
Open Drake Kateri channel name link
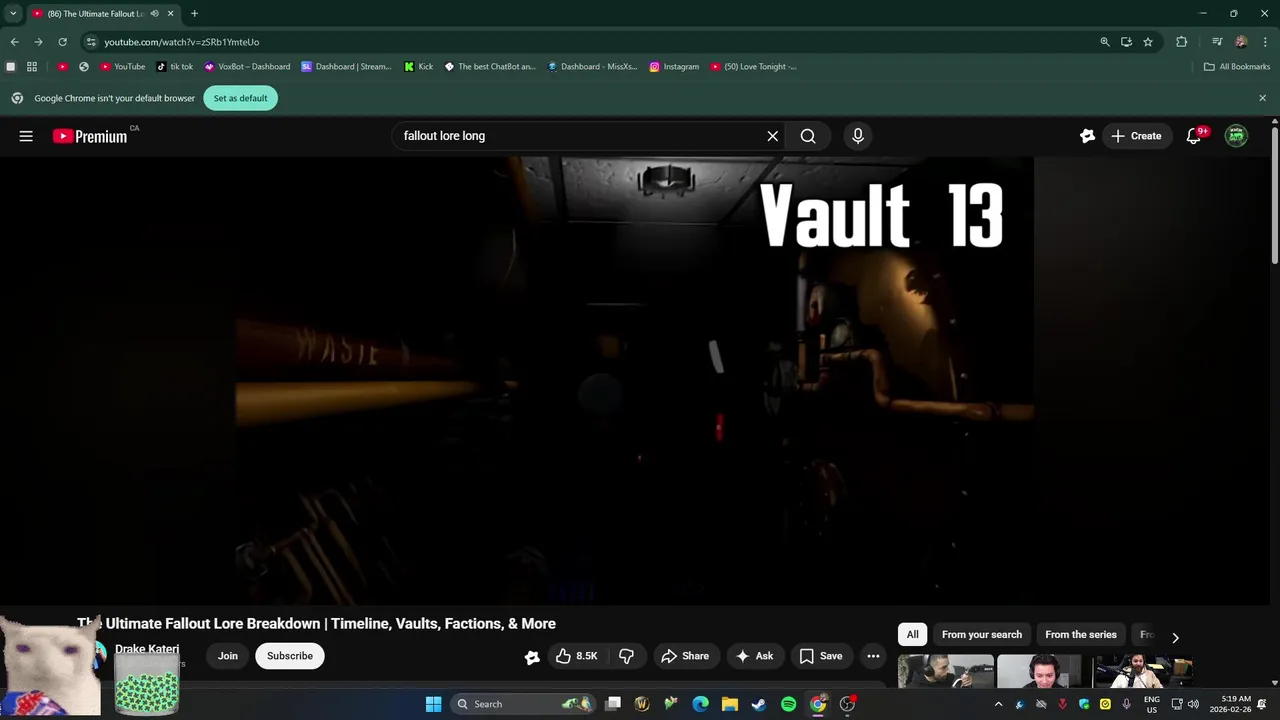click(x=147, y=649)
